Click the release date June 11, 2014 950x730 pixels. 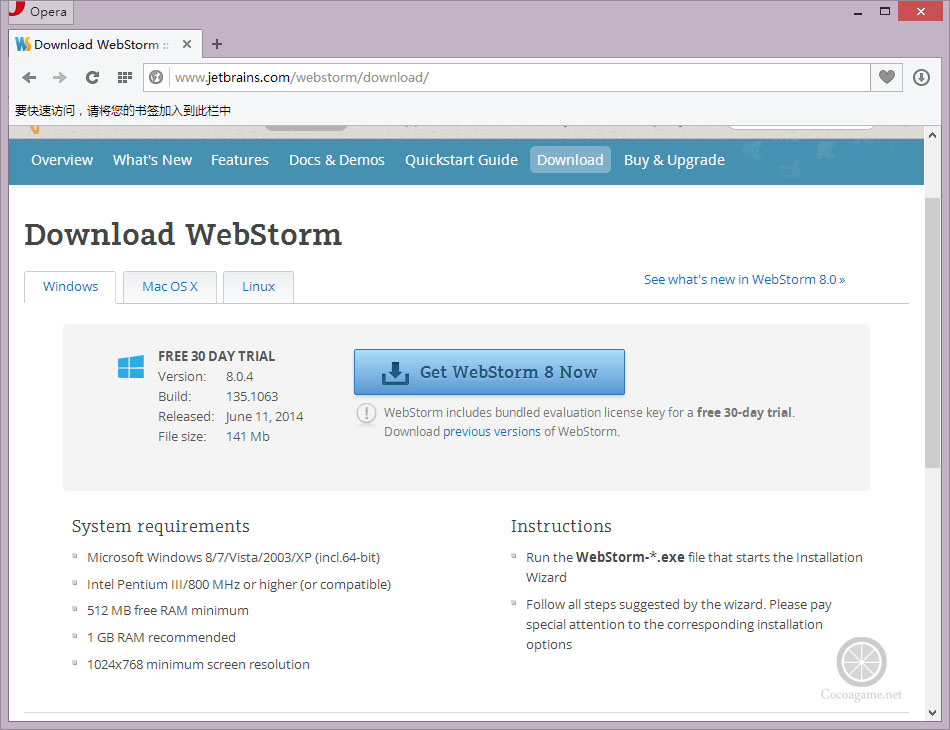click(x=264, y=416)
